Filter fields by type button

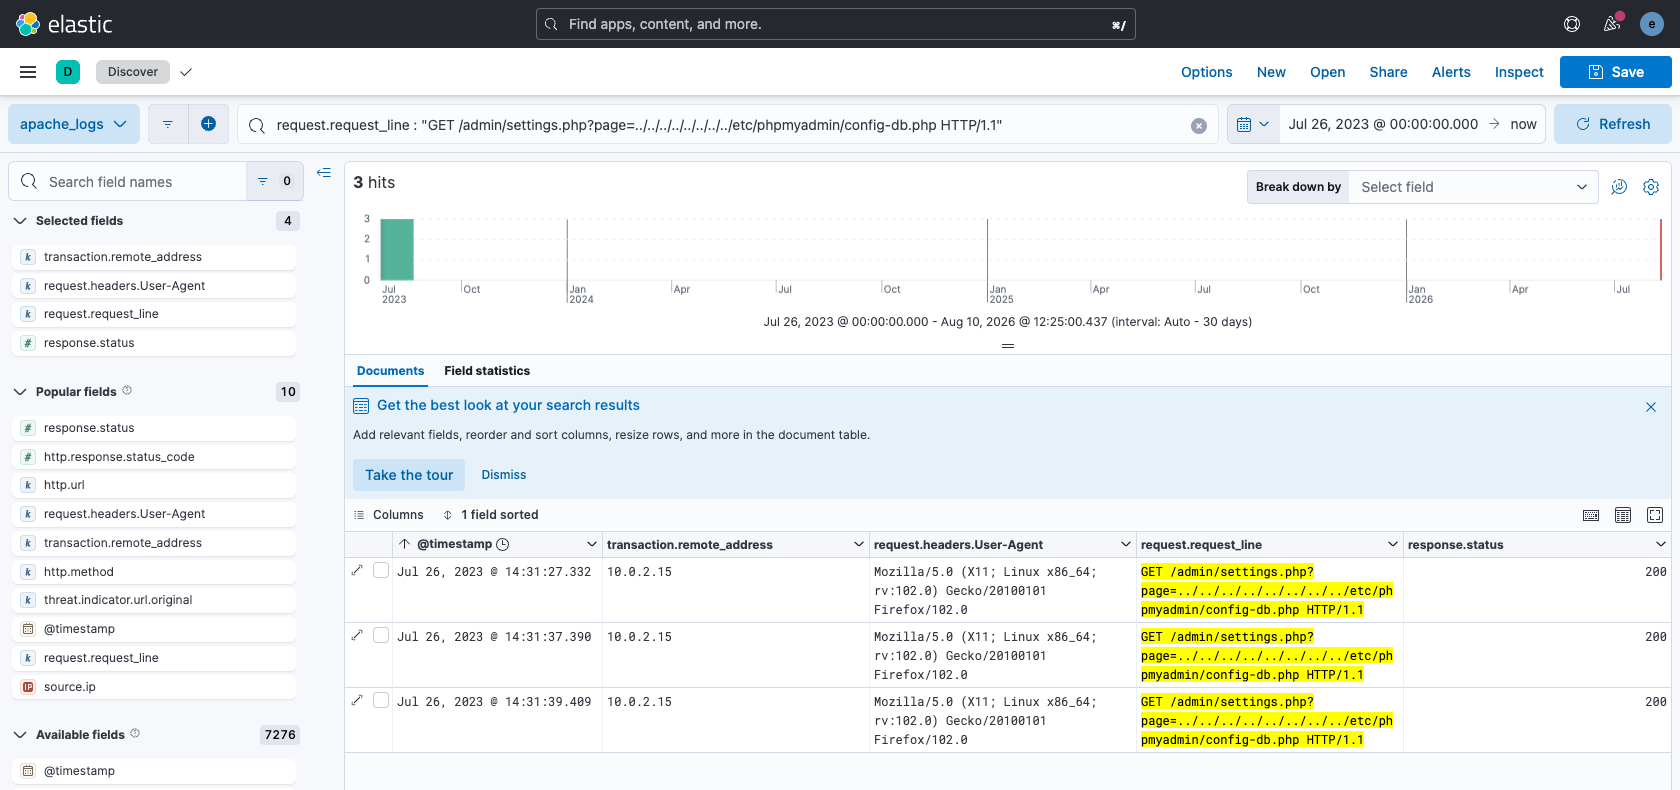pos(273,181)
